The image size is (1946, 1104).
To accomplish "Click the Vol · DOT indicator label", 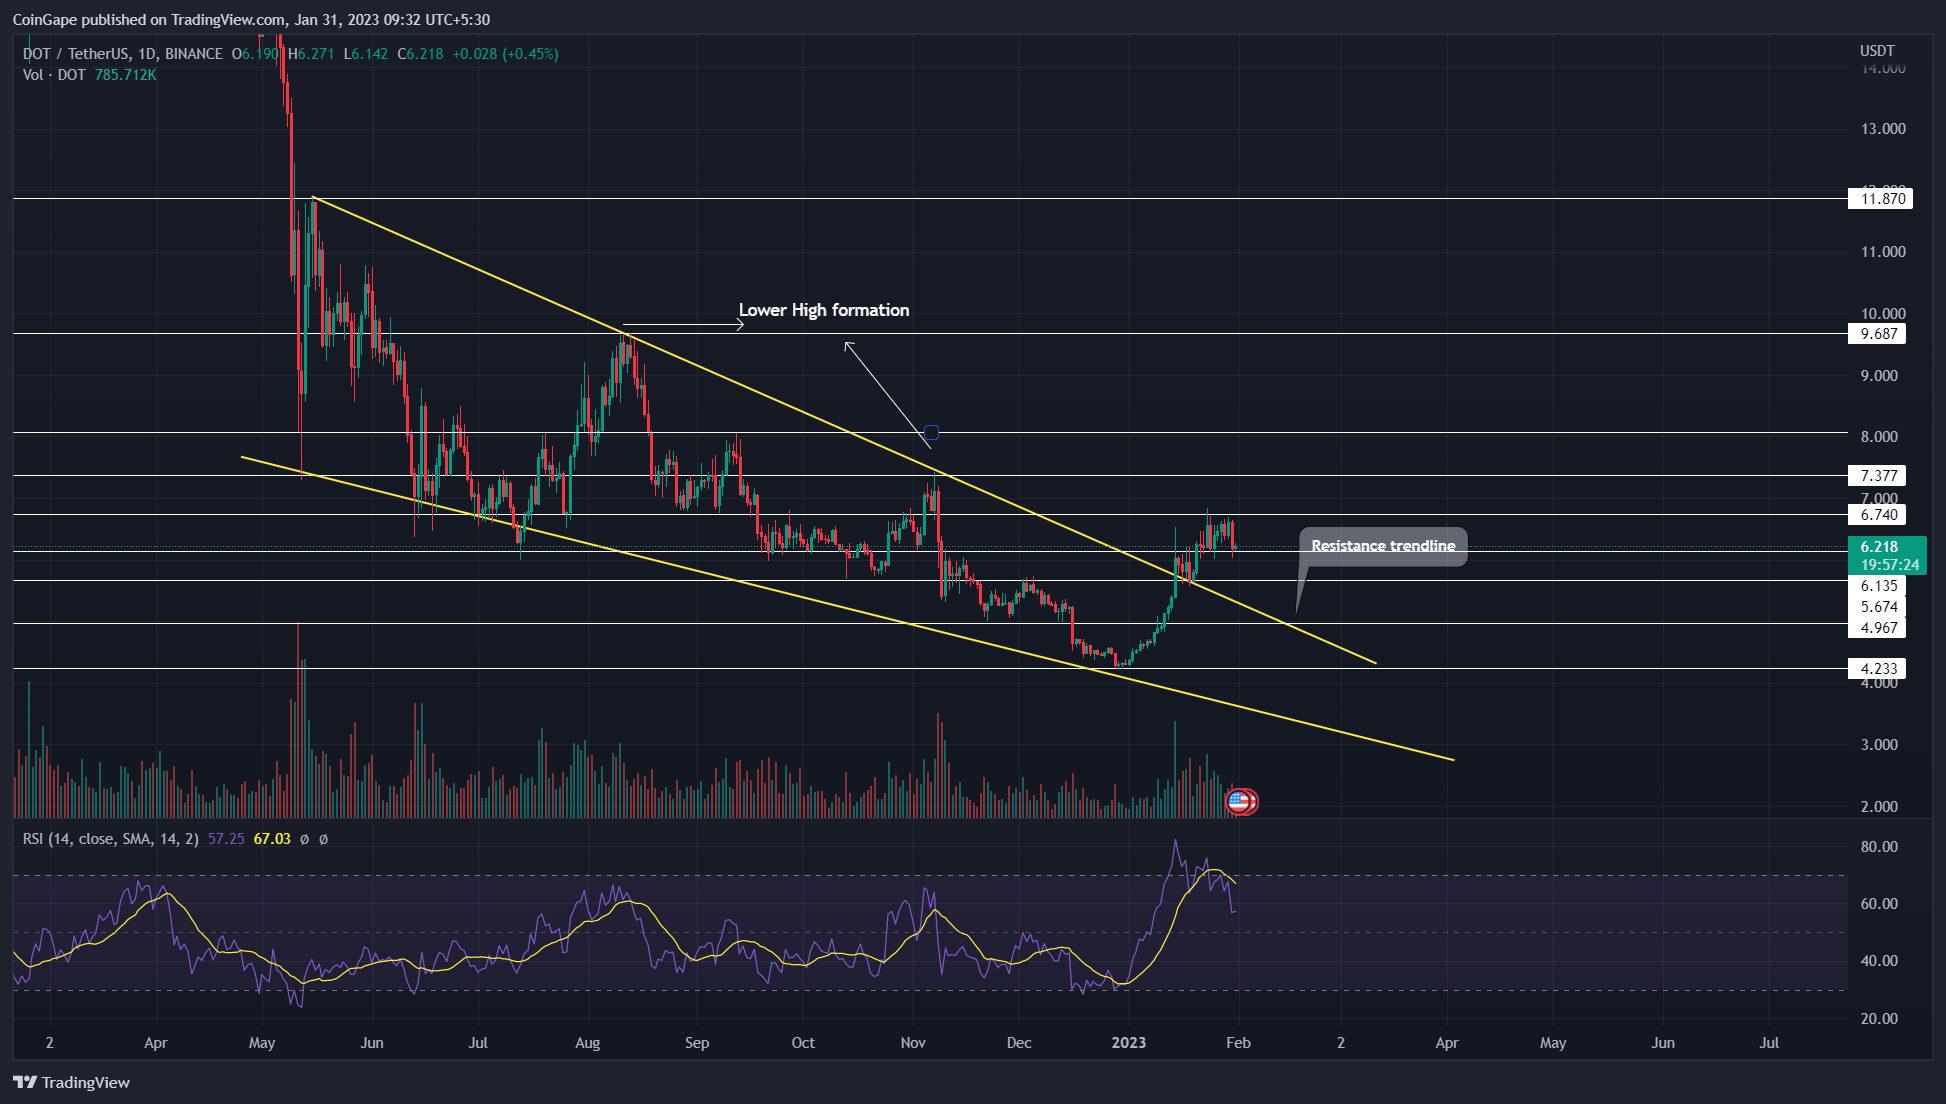I will pos(54,75).
